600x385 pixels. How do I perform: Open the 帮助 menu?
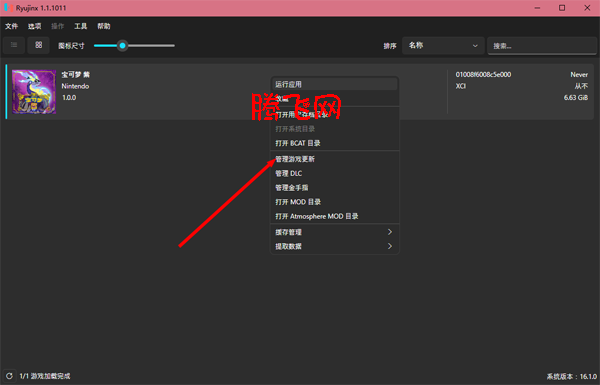(x=104, y=26)
